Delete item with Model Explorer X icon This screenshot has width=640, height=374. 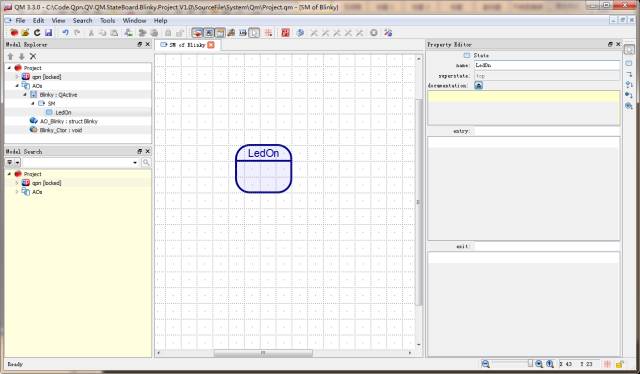pos(33,56)
